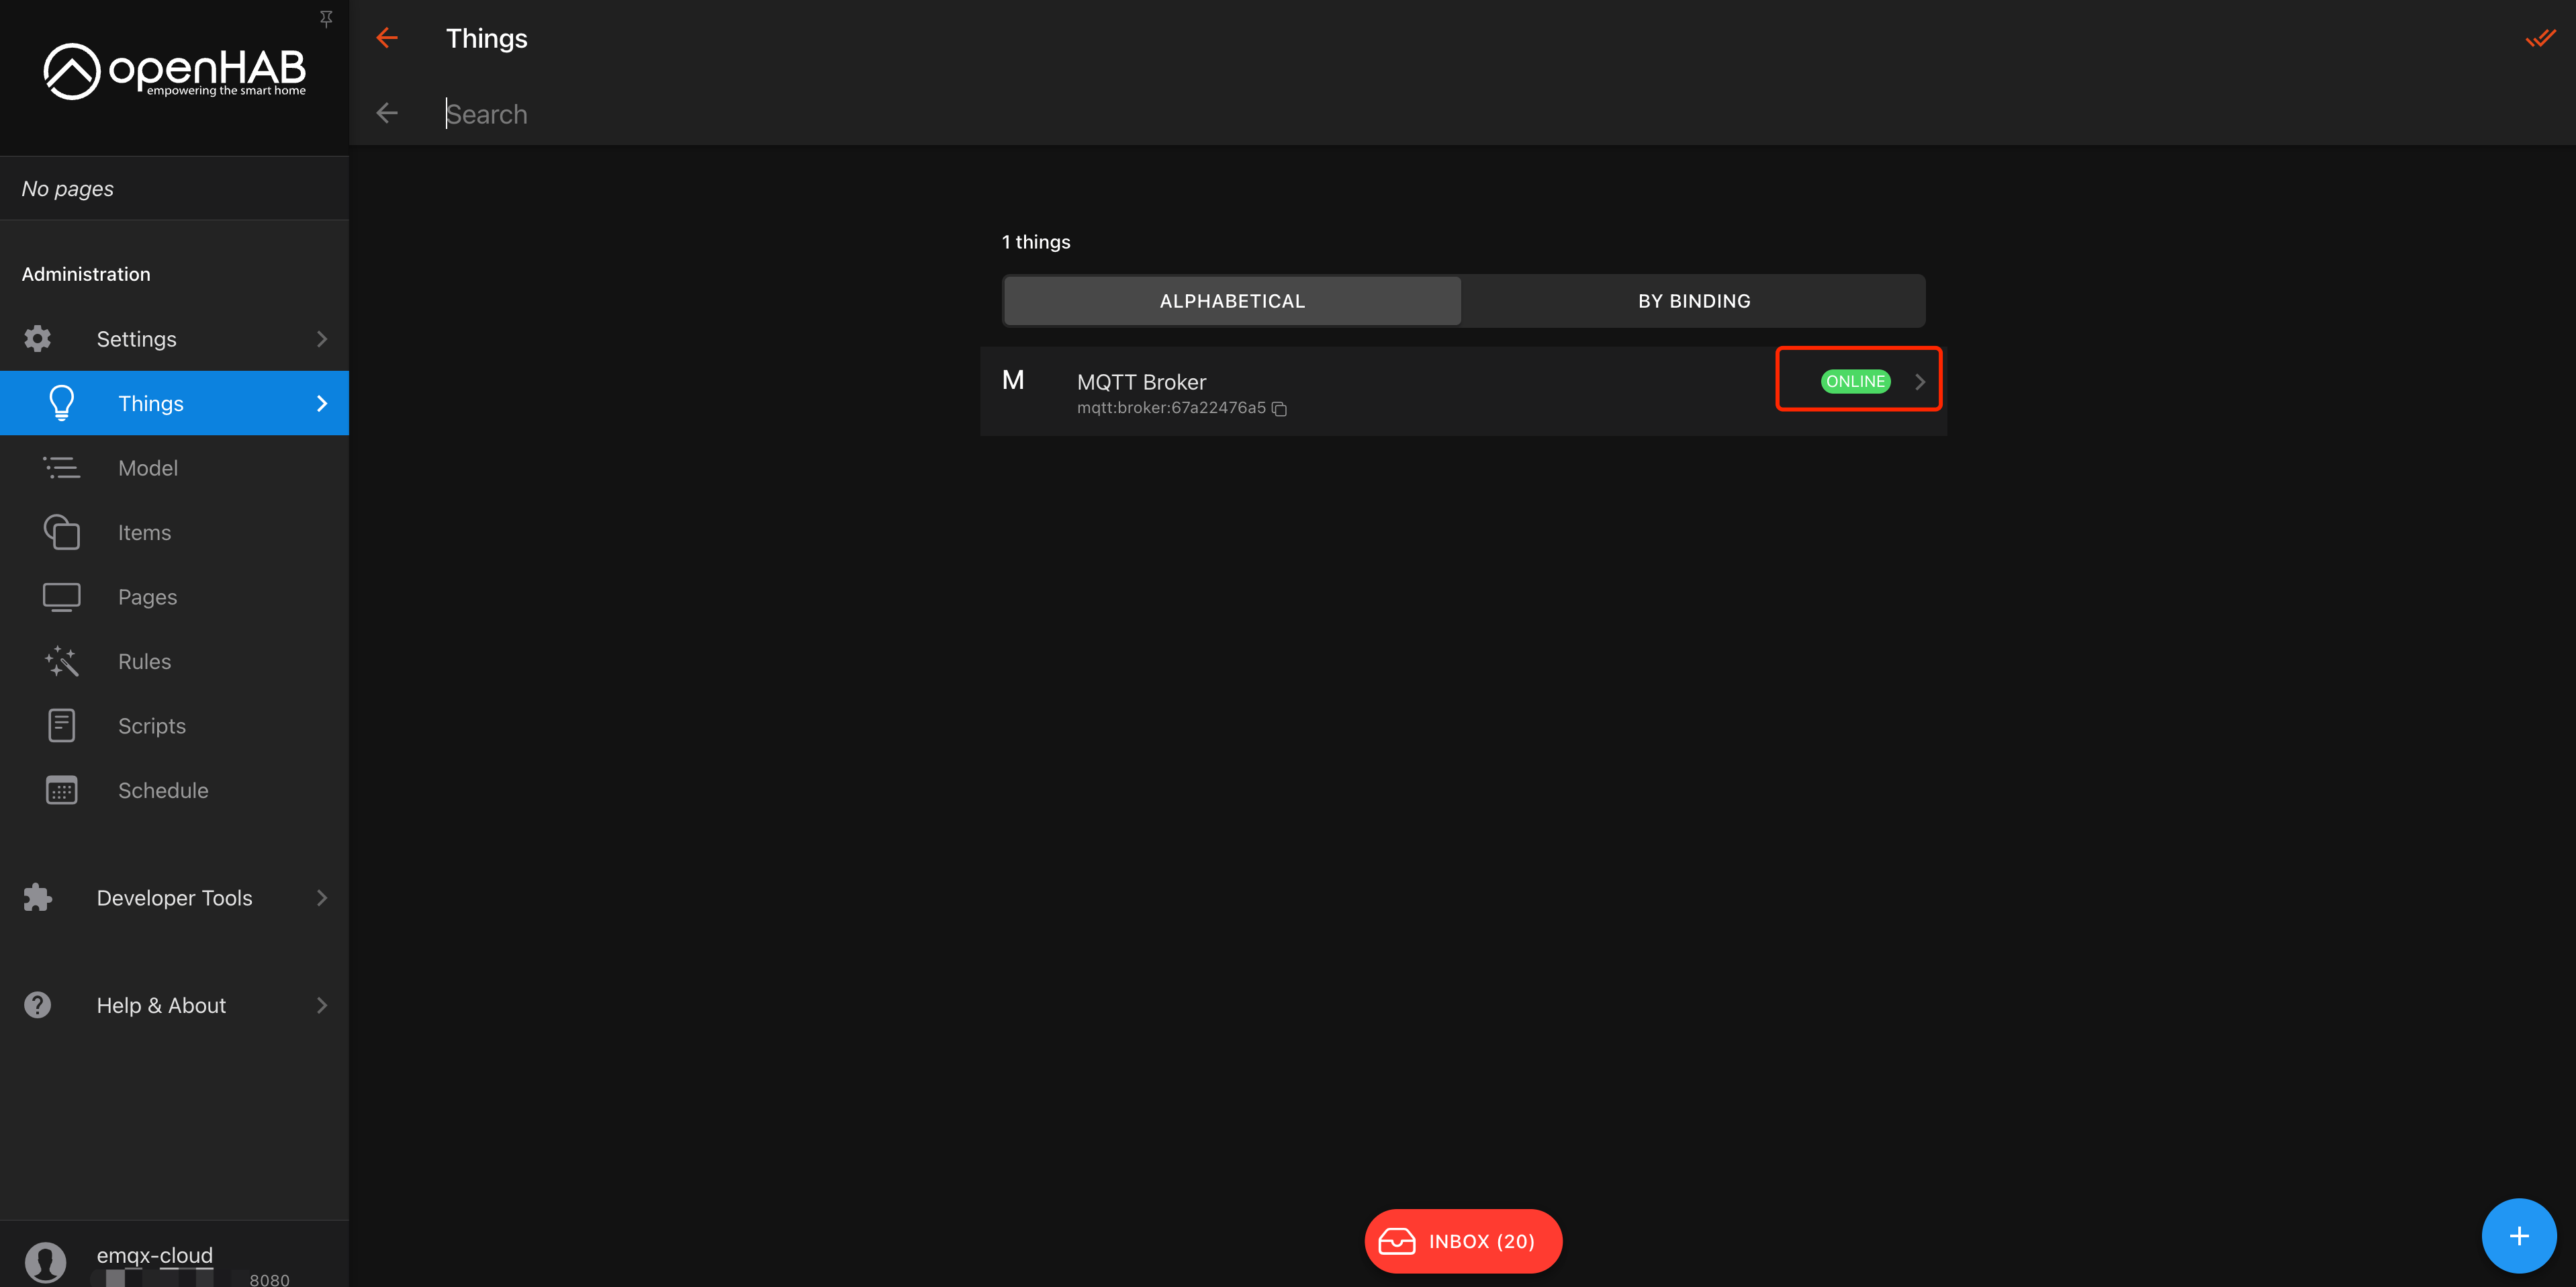Viewport: 2576px width, 1287px height.
Task: Click the Pages monitor icon
Action: 62,596
